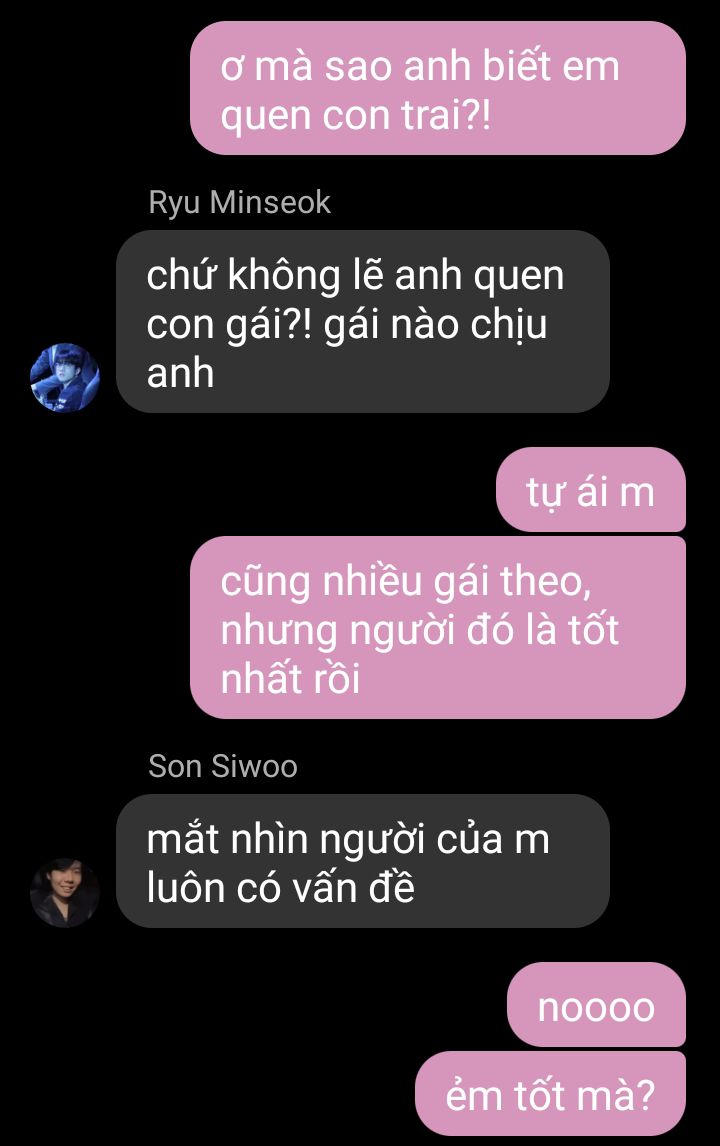Tap the lone word 'anh' ending Minseok's message

[x=180, y=373]
